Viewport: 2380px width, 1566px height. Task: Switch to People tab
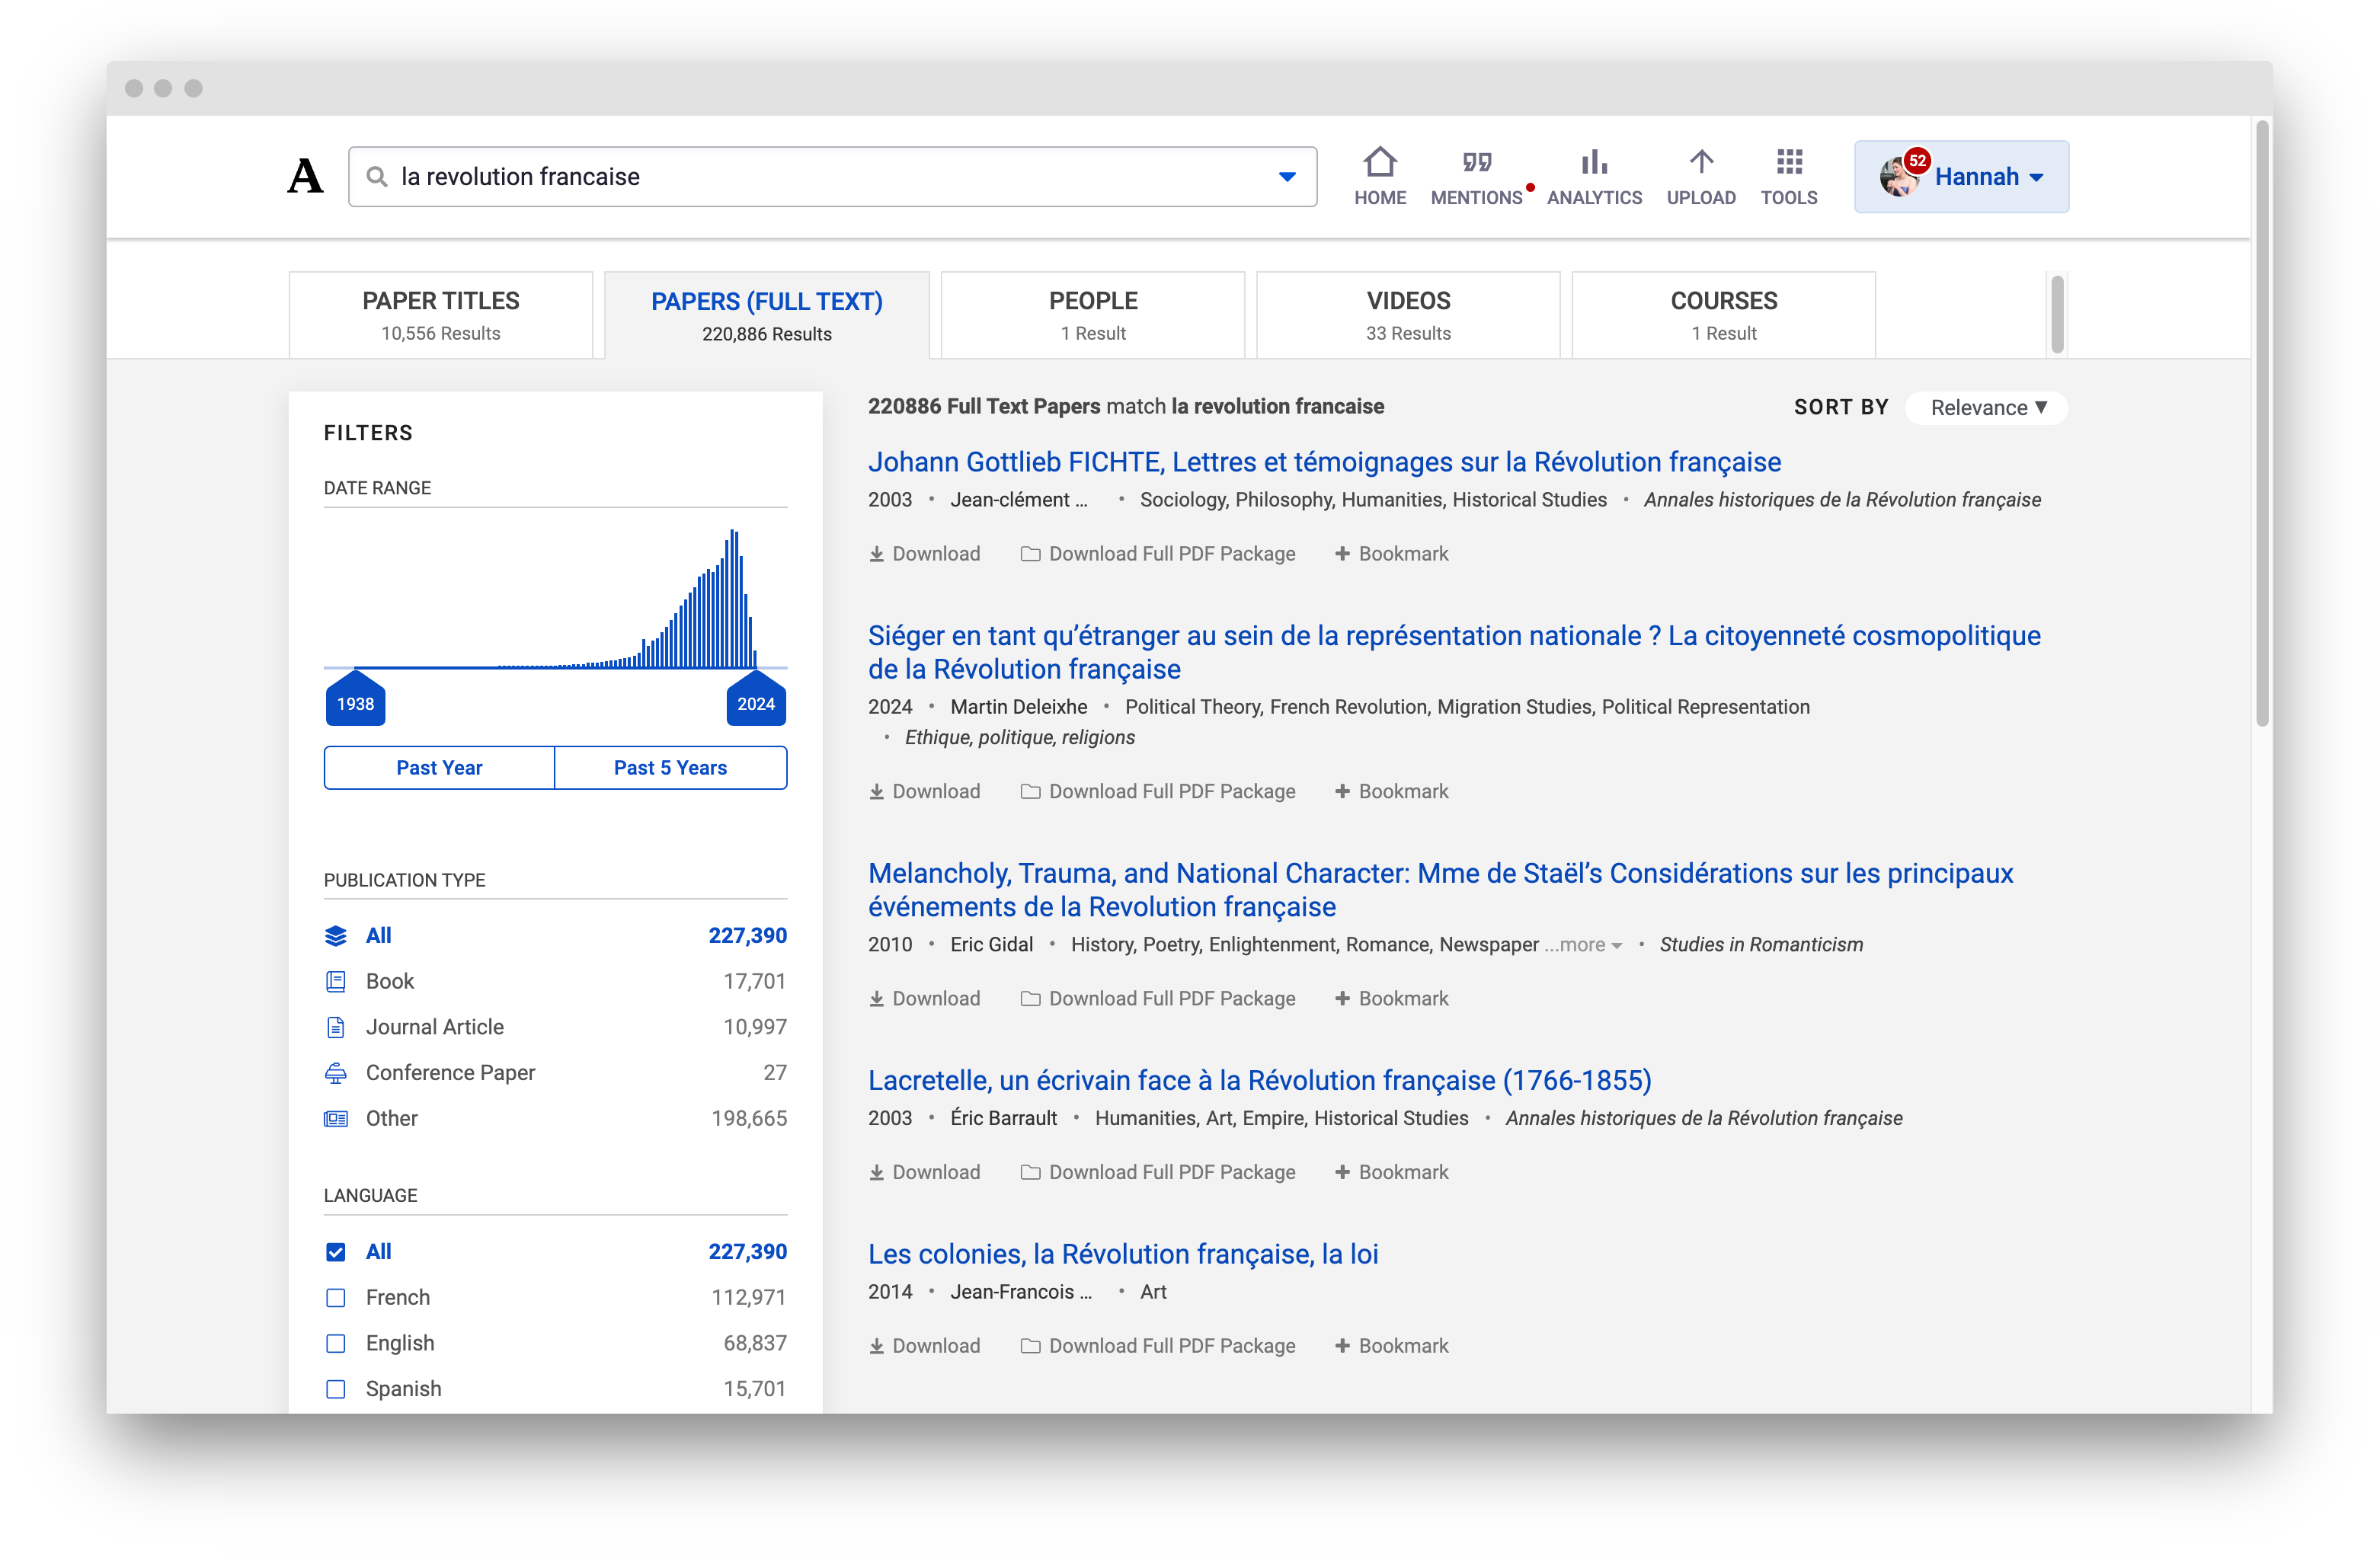pyautogui.click(x=1093, y=315)
